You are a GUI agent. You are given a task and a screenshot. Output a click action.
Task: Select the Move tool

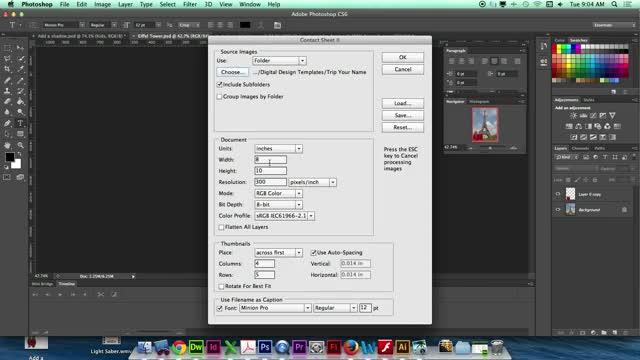20,48
